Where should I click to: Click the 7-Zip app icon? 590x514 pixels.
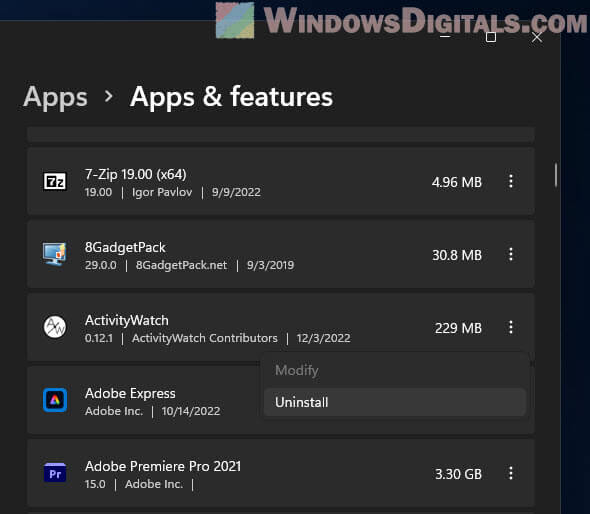click(x=55, y=182)
